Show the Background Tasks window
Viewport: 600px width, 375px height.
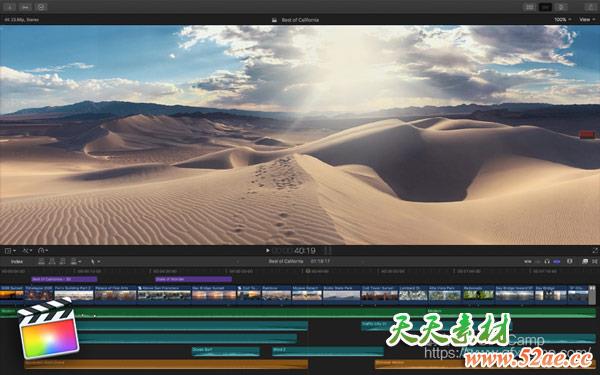(41, 7)
